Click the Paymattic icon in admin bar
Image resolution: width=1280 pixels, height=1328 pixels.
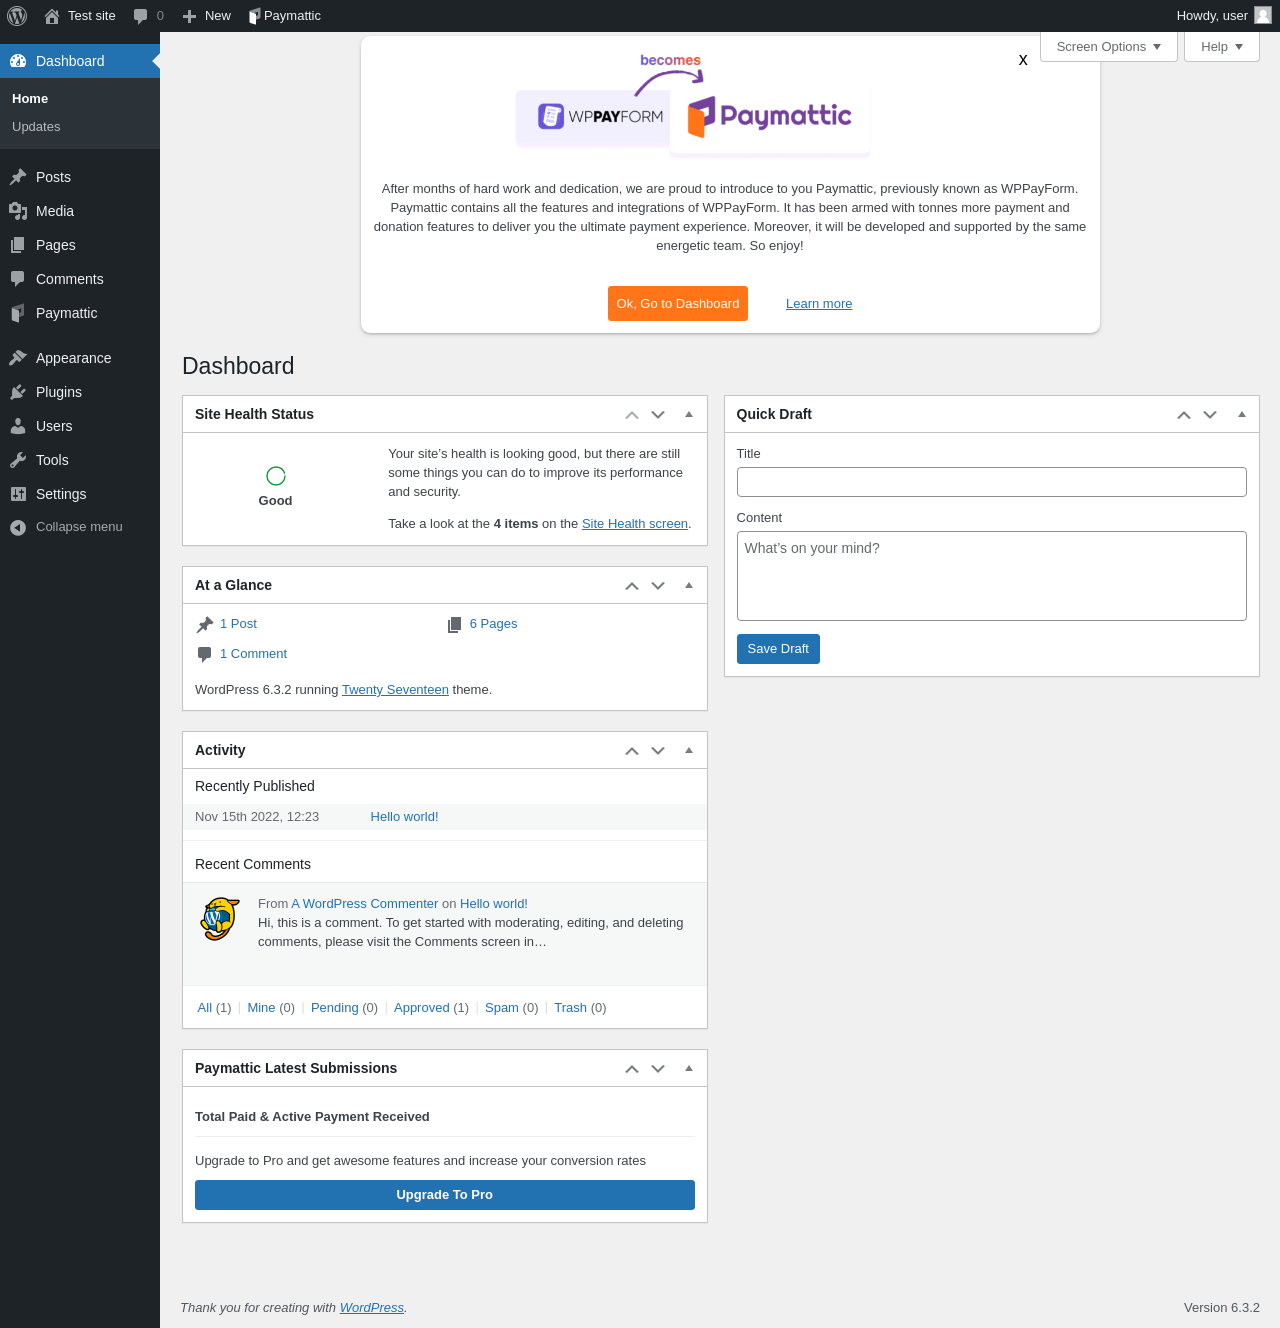(254, 16)
